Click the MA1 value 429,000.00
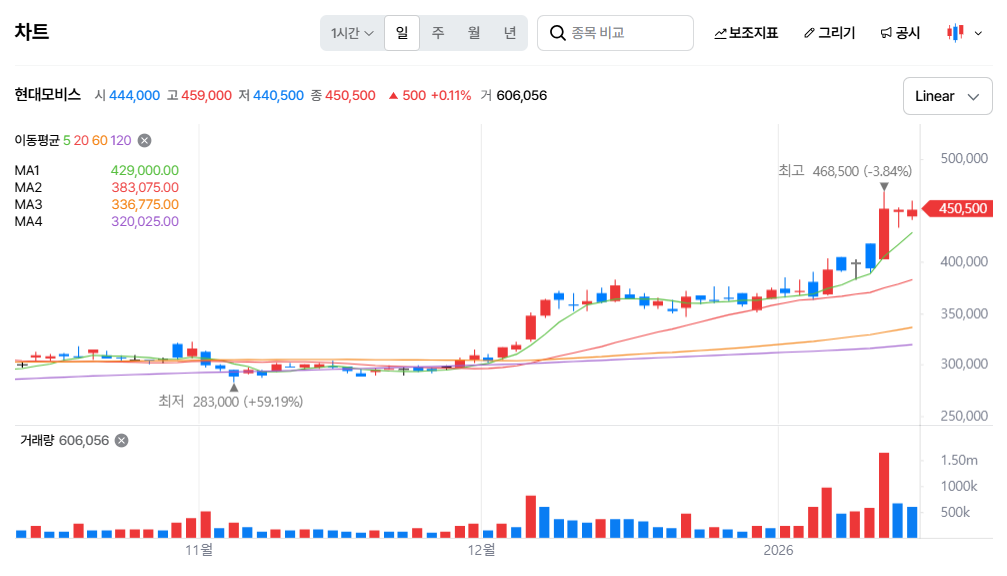1007x576 pixels. click(x=144, y=171)
